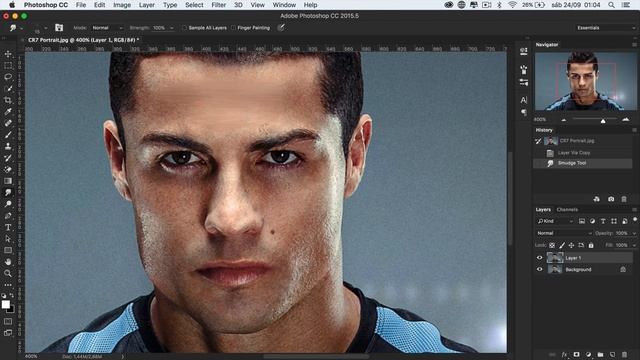640x360 pixels.
Task: Click the tablet pressure icon in options bar
Action: click(281, 27)
